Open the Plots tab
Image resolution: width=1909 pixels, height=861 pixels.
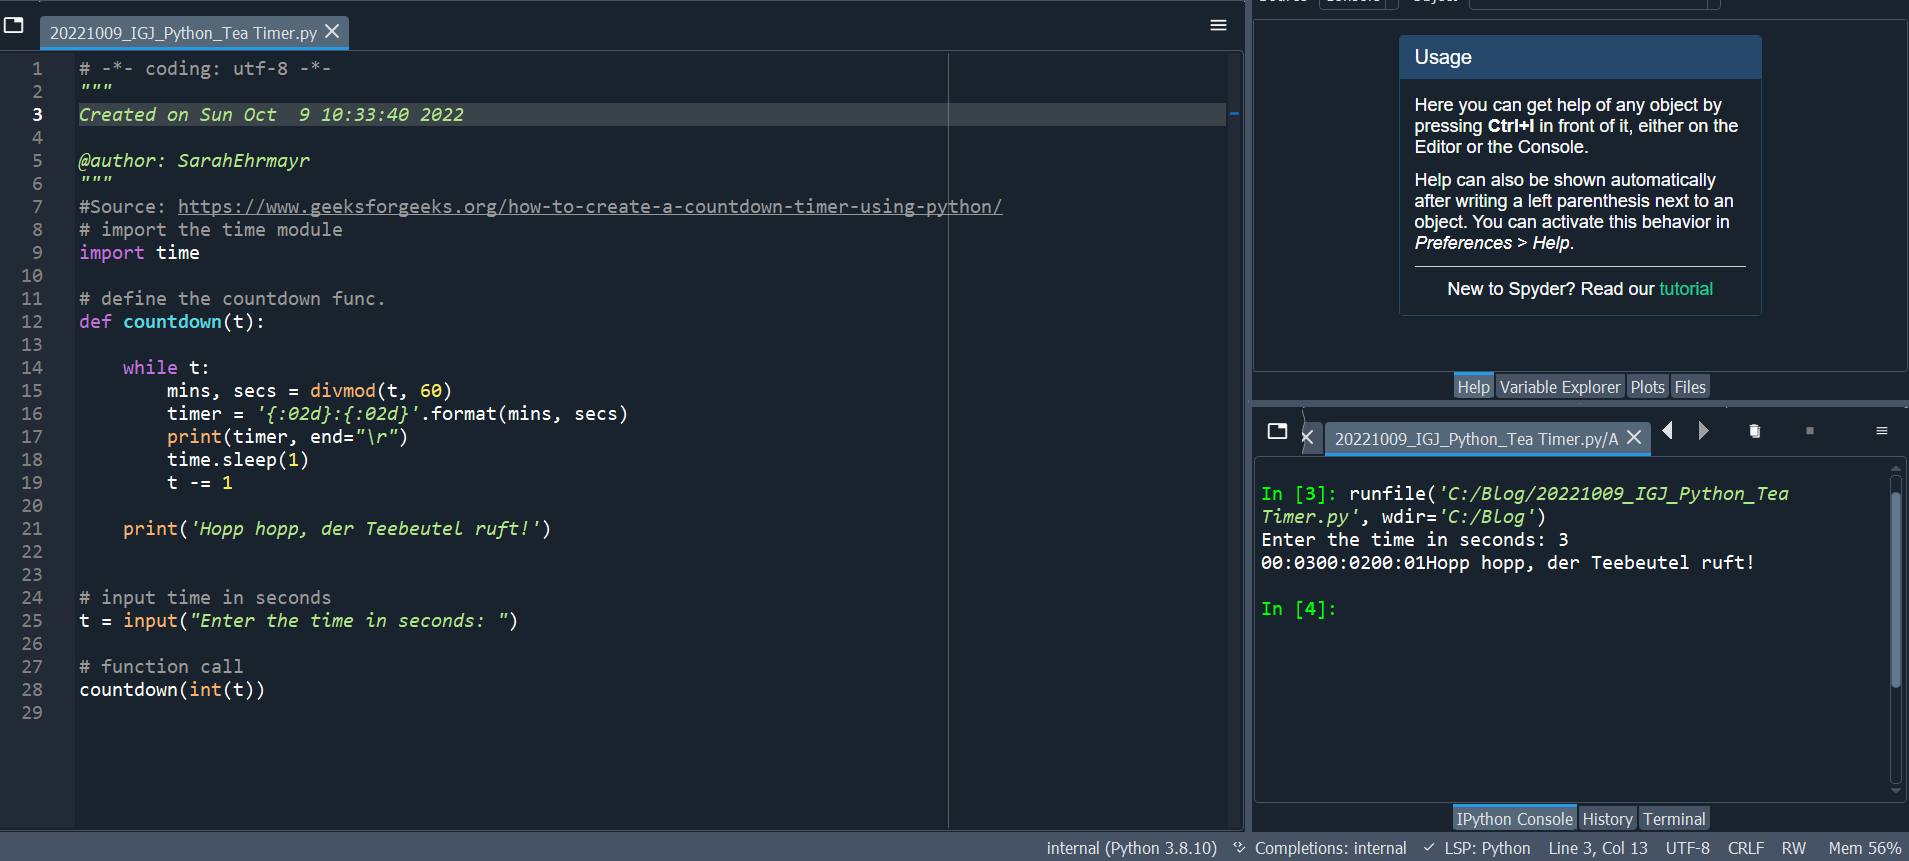coord(1647,387)
